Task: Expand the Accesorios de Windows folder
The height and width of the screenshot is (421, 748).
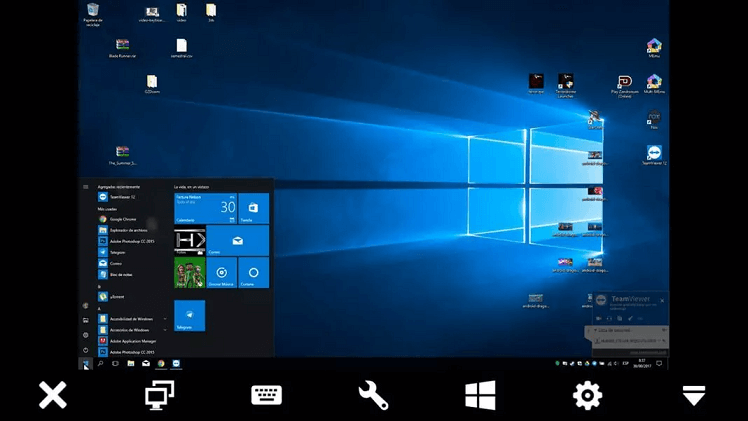Action: [130, 329]
